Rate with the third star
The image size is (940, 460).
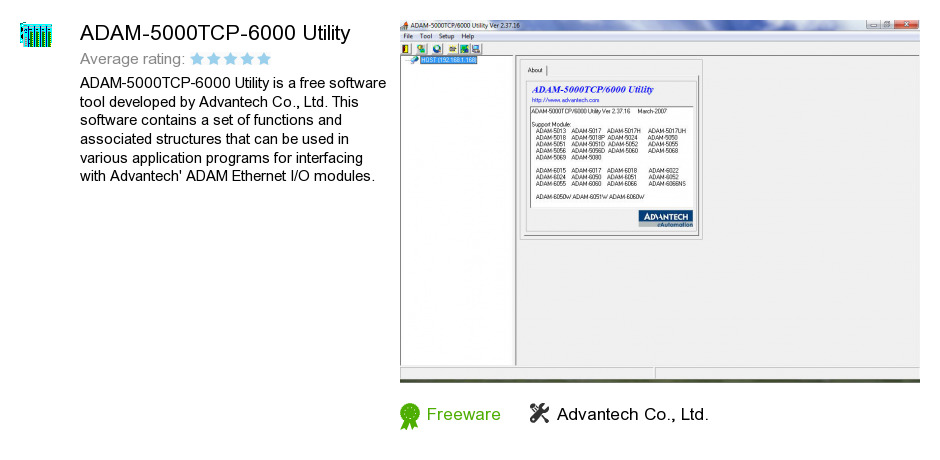point(230,59)
